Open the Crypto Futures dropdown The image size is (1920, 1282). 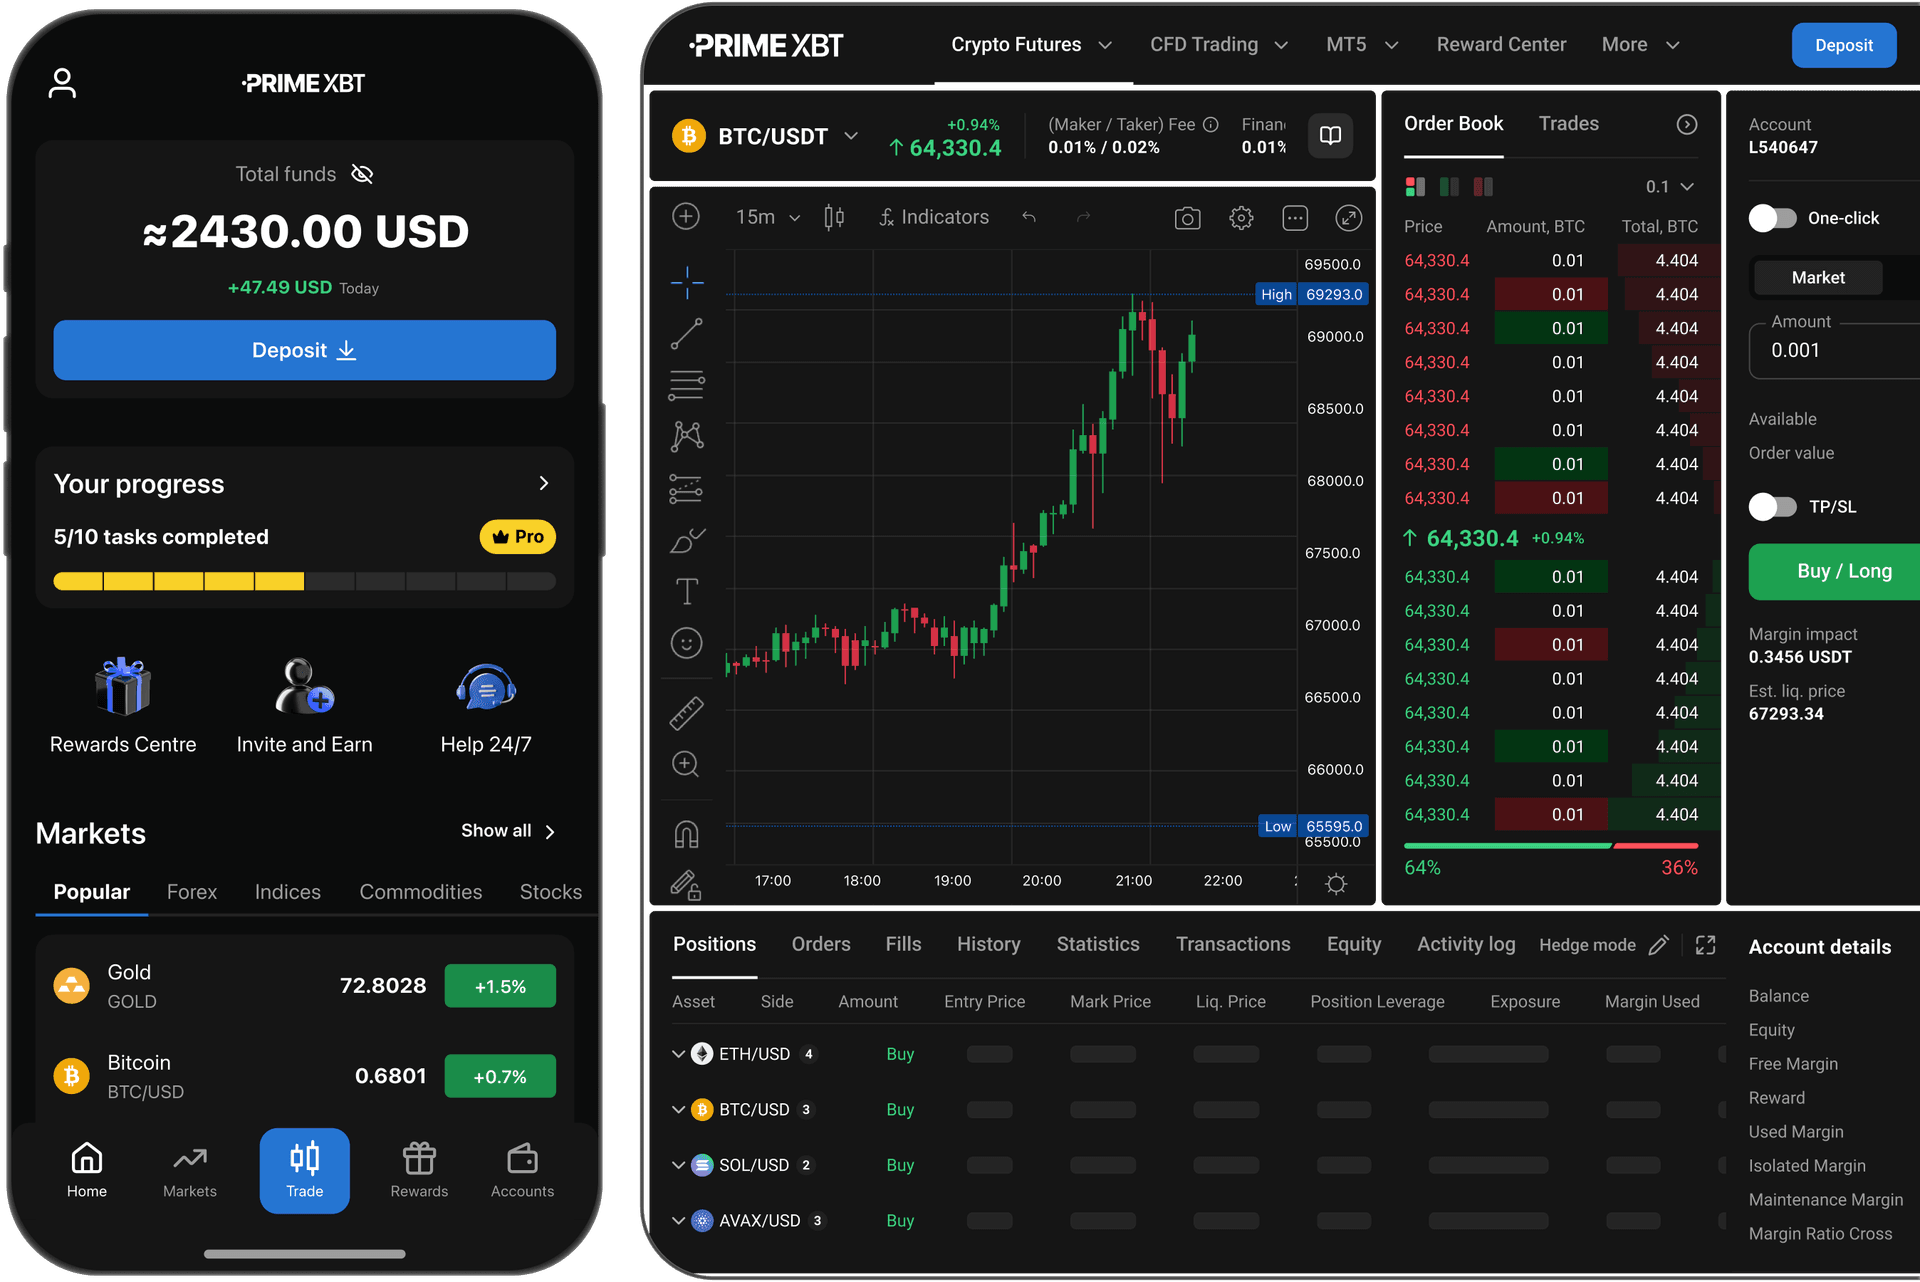[1032, 45]
